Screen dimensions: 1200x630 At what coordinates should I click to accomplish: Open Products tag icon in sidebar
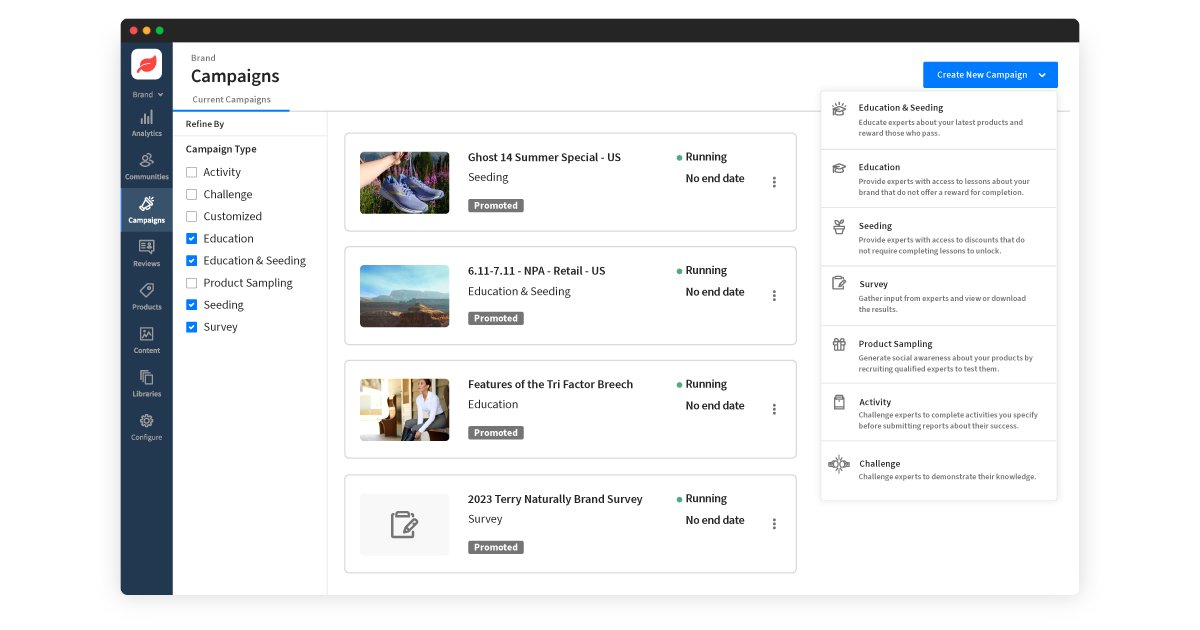click(x=146, y=290)
